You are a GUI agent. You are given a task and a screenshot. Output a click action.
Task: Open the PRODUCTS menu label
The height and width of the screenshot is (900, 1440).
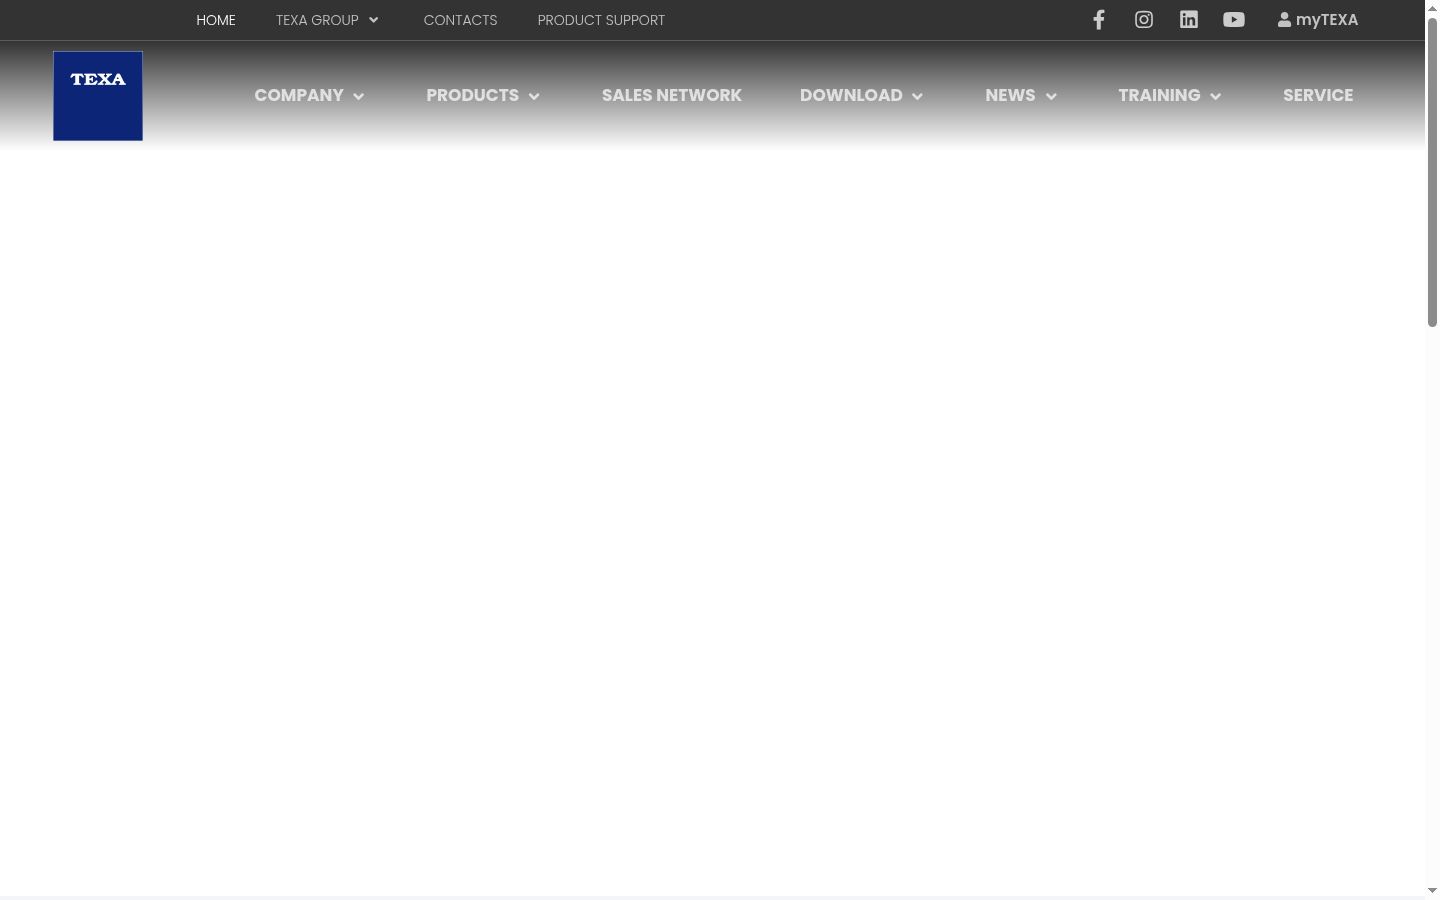473,95
